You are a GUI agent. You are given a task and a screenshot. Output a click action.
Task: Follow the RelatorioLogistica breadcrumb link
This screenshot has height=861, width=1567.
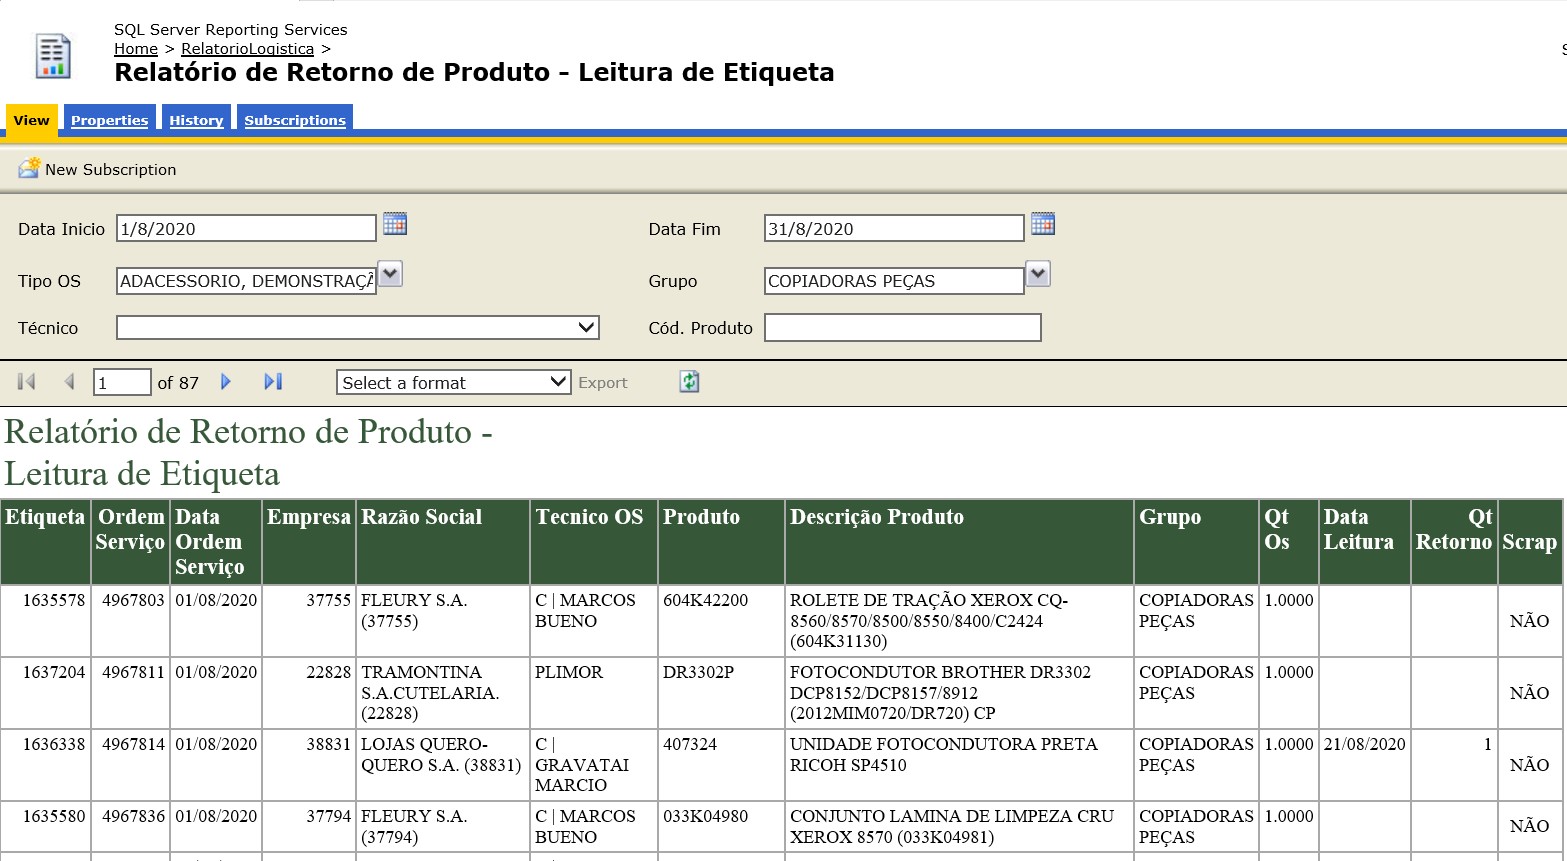pyautogui.click(x=248, y=49)
